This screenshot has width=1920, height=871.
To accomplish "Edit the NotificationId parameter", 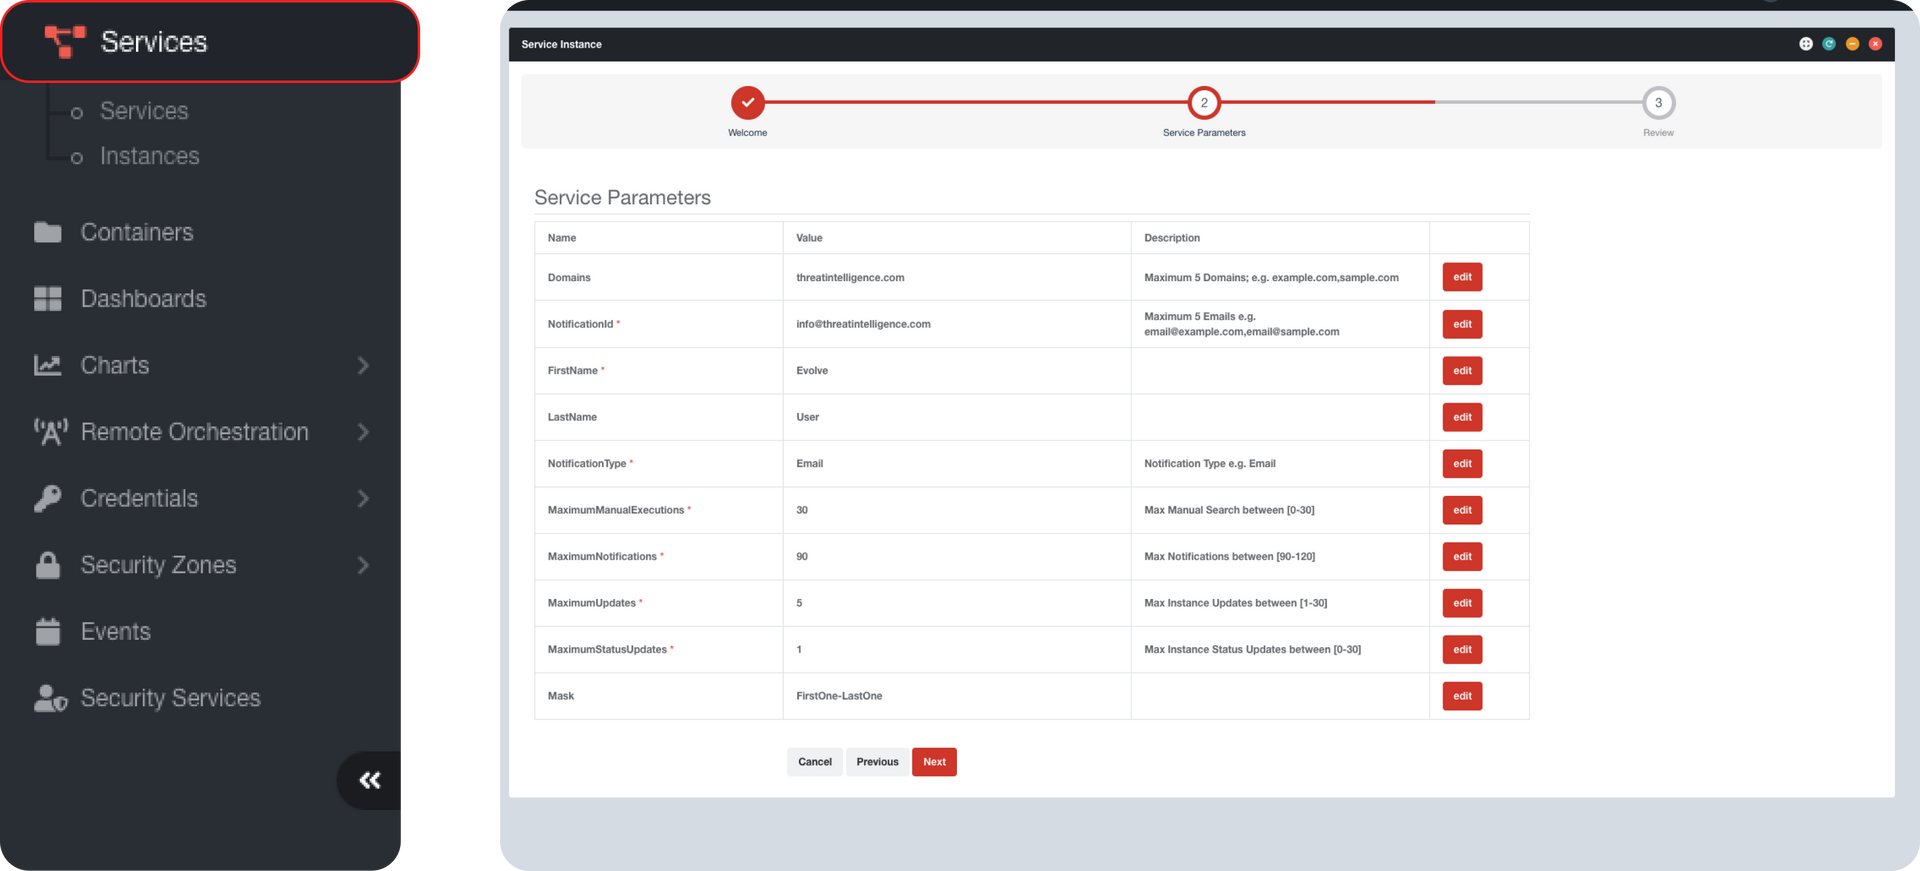I will pyautogui.click(x=1462, y=324).
